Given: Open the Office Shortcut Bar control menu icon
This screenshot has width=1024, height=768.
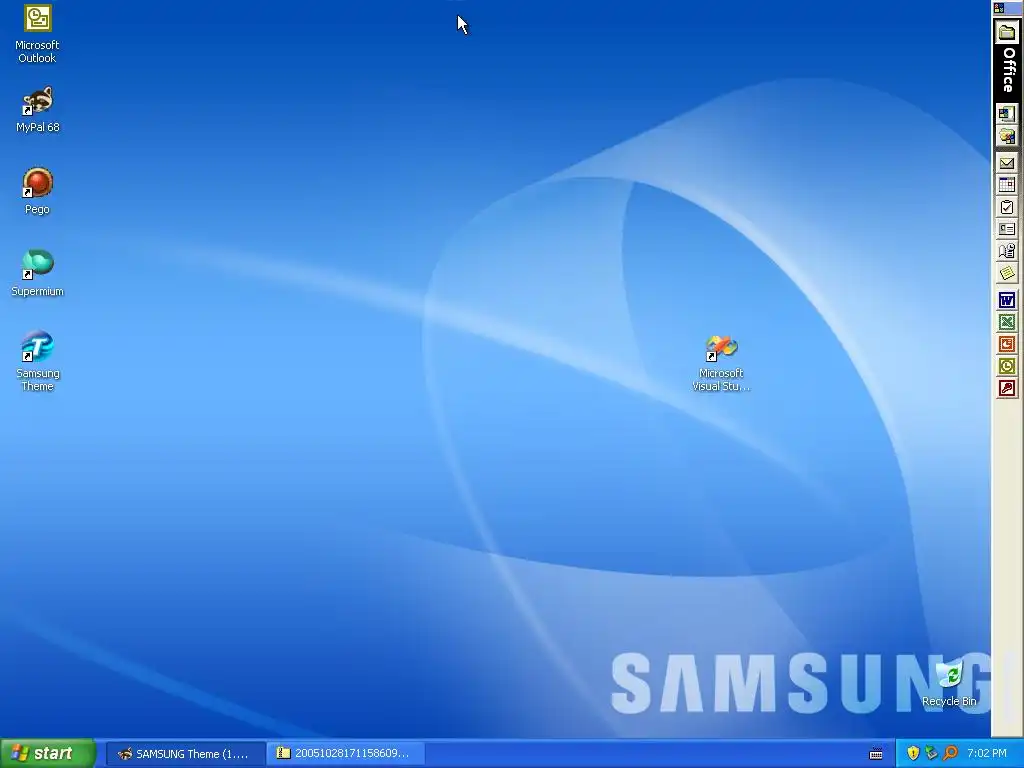Looking at the screenshot, I should pyautogui.click(x=999, y=8).
